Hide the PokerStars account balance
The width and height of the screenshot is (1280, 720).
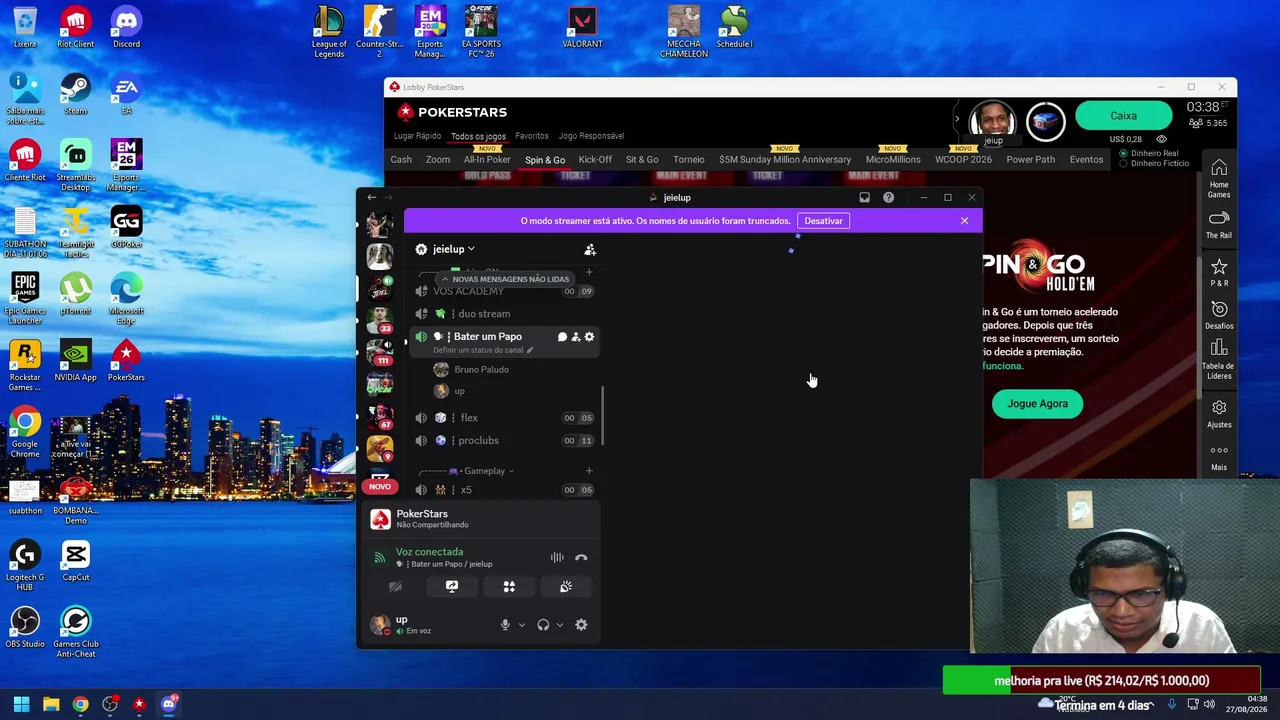[1161, 139]
